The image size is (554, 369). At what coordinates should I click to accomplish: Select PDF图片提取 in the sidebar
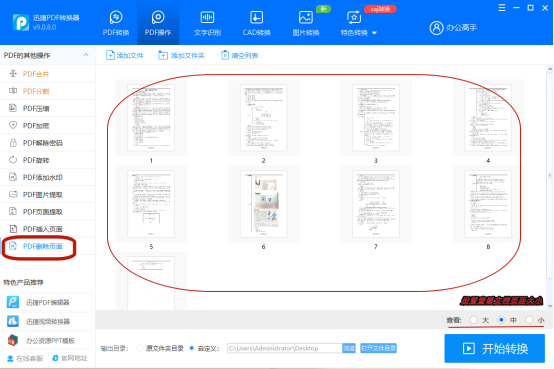pos(48,194)
